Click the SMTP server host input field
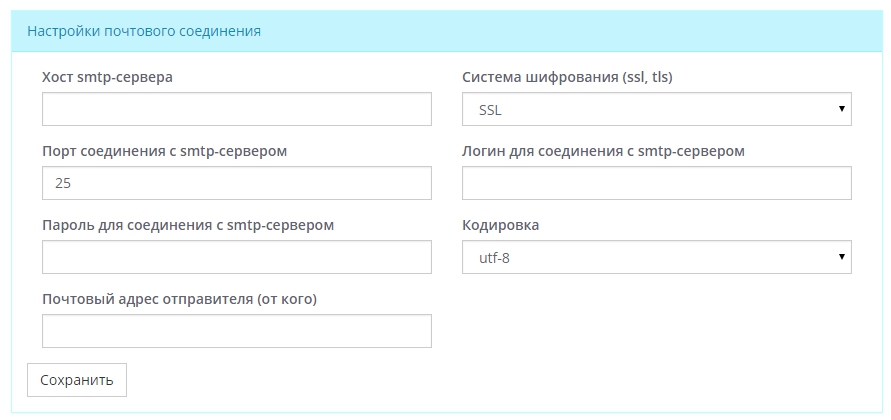 (x=236, y=109)
